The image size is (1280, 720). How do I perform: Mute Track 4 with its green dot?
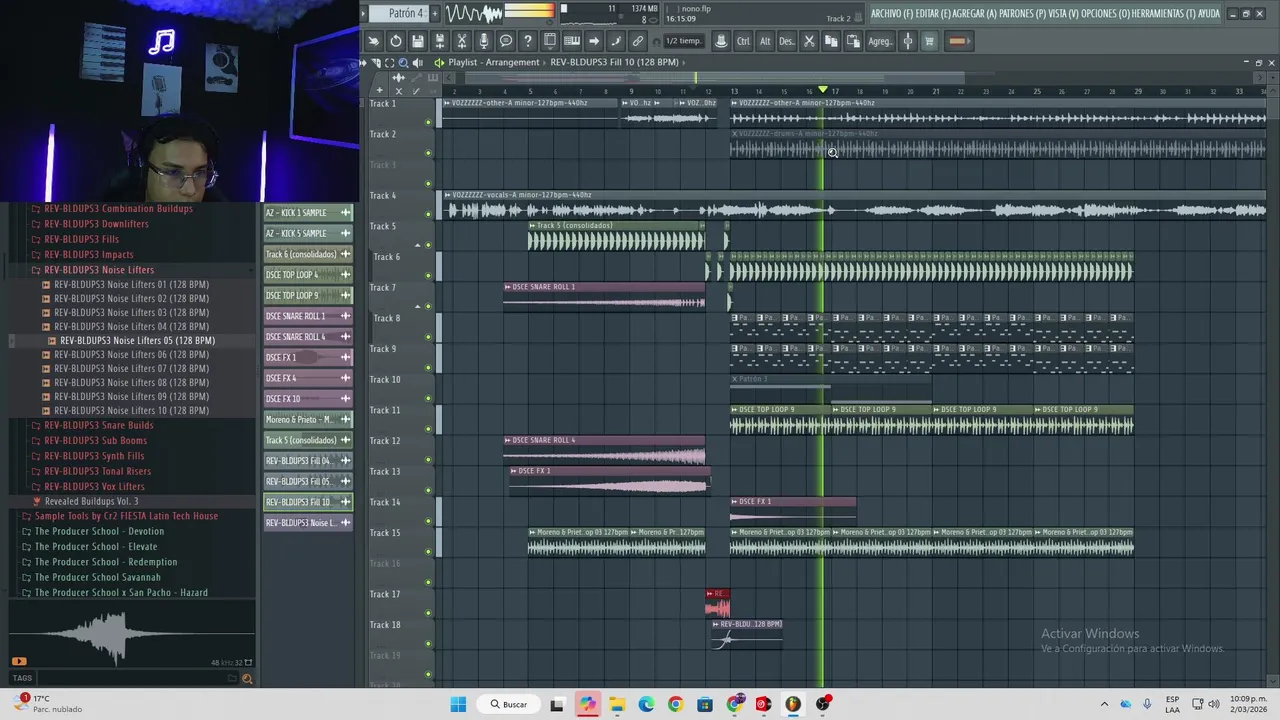429,214
